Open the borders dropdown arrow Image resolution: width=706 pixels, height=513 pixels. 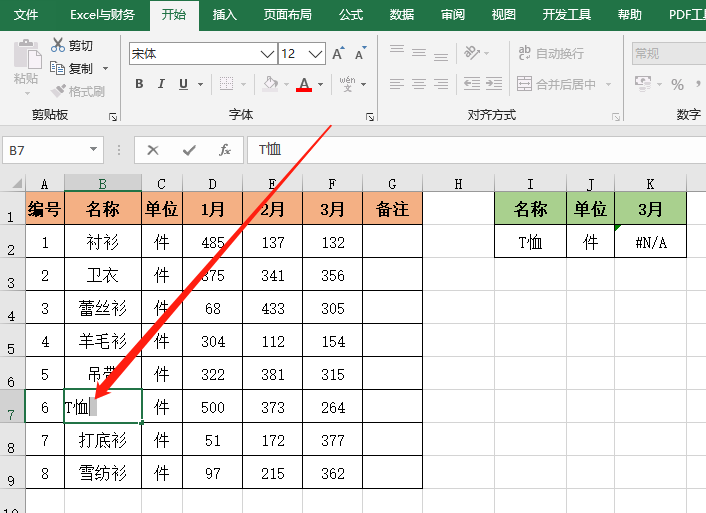(244, 84)
